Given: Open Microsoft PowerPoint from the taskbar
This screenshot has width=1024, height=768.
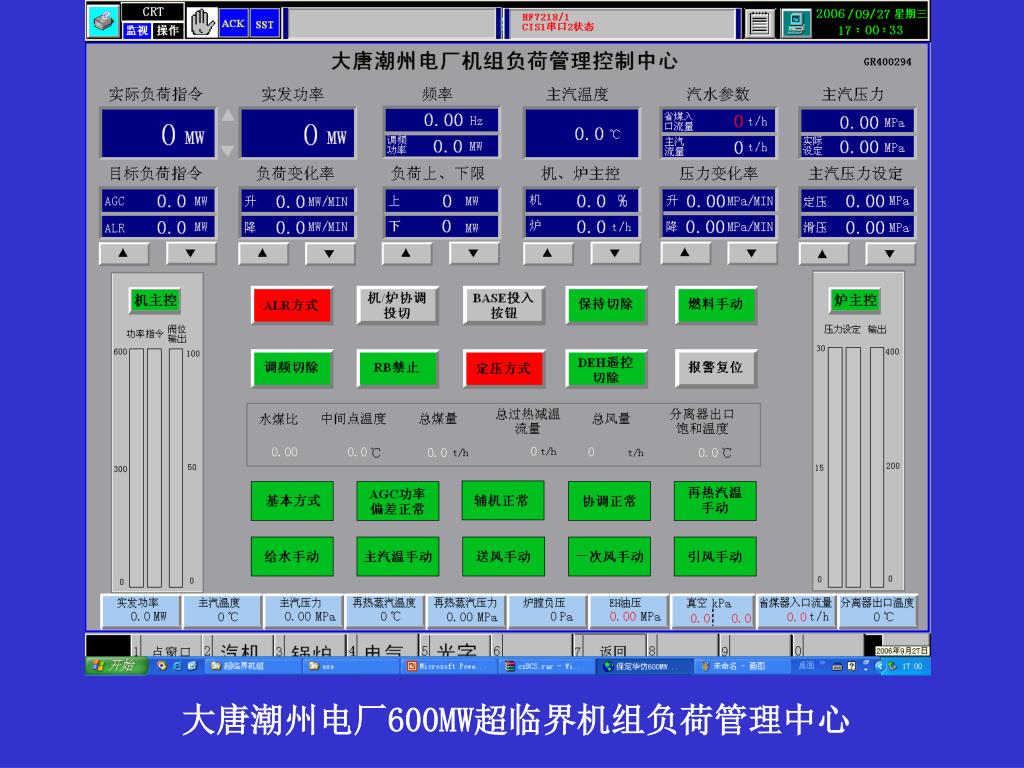Looking at the screenshot, I should [448, 666].
